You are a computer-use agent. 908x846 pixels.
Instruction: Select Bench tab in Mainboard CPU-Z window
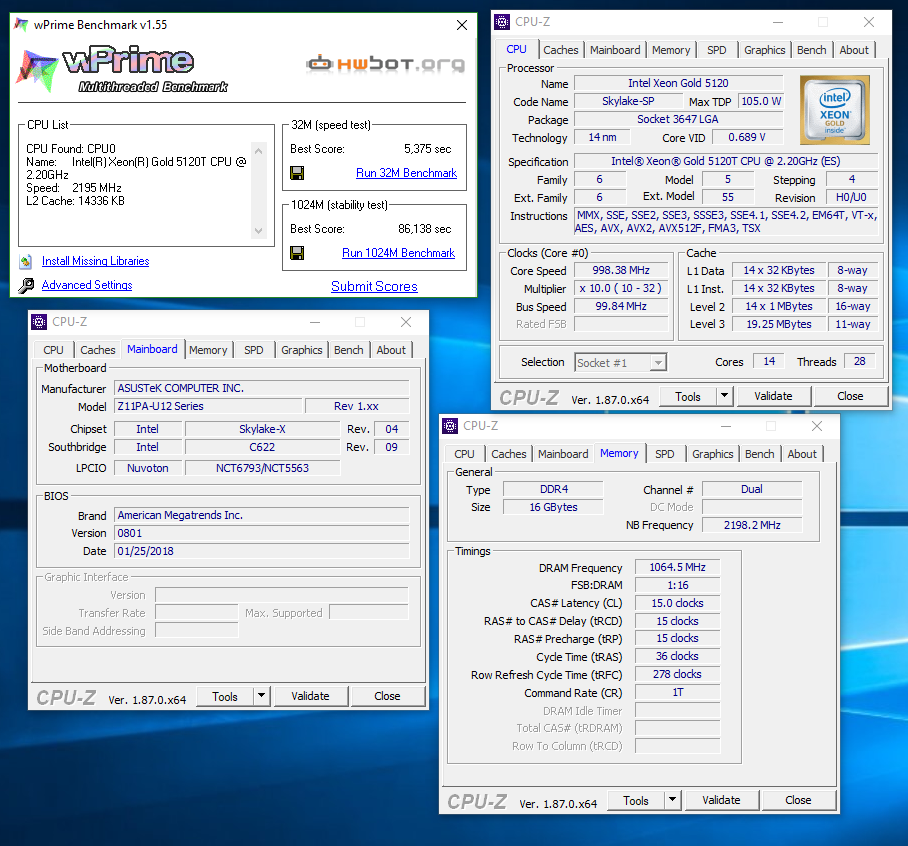click(x=349, y=350)
